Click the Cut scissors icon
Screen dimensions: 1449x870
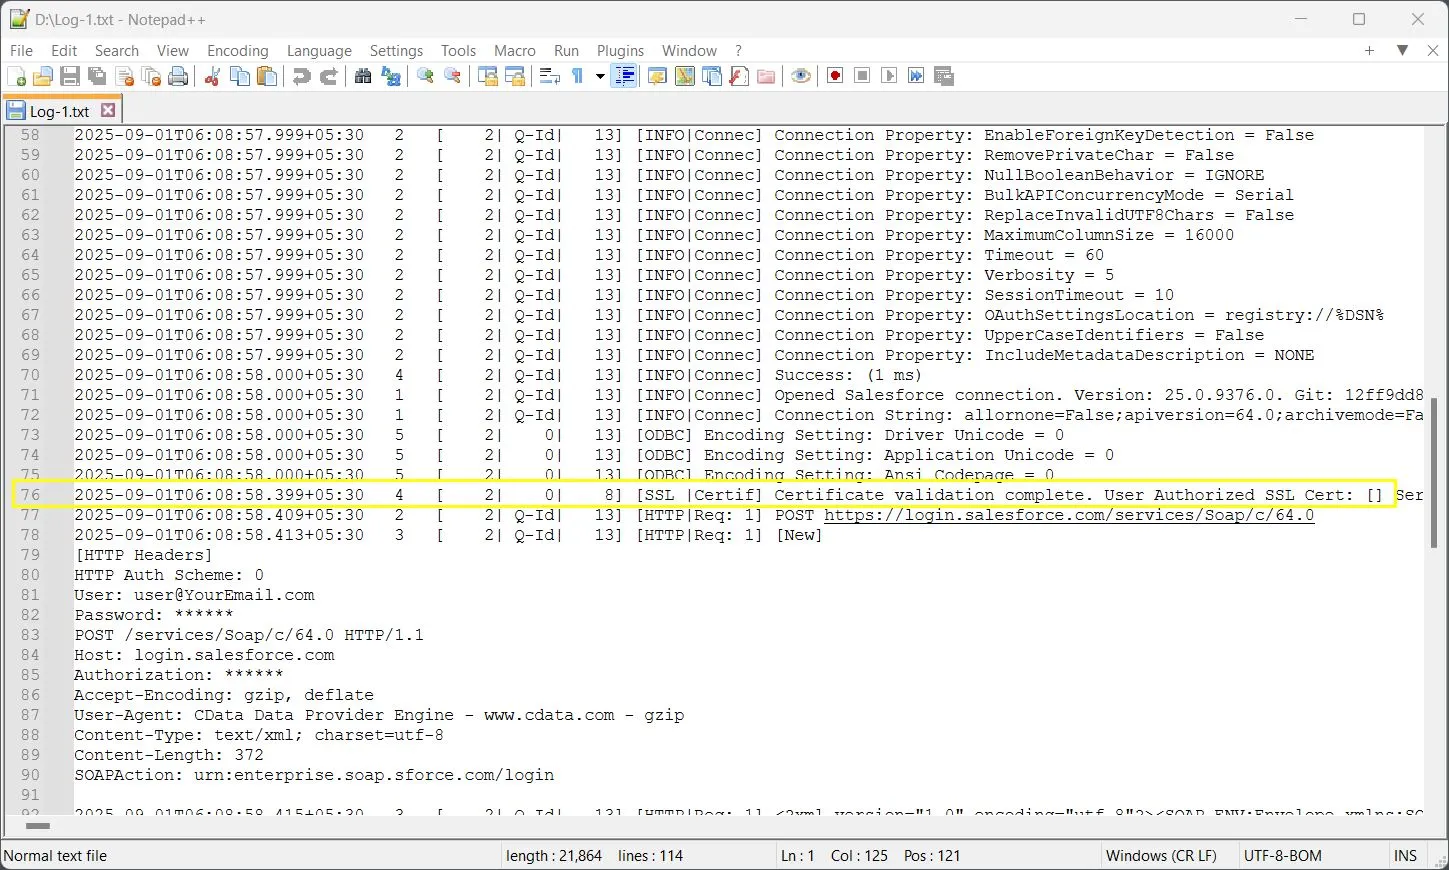[x=212, y=77]
